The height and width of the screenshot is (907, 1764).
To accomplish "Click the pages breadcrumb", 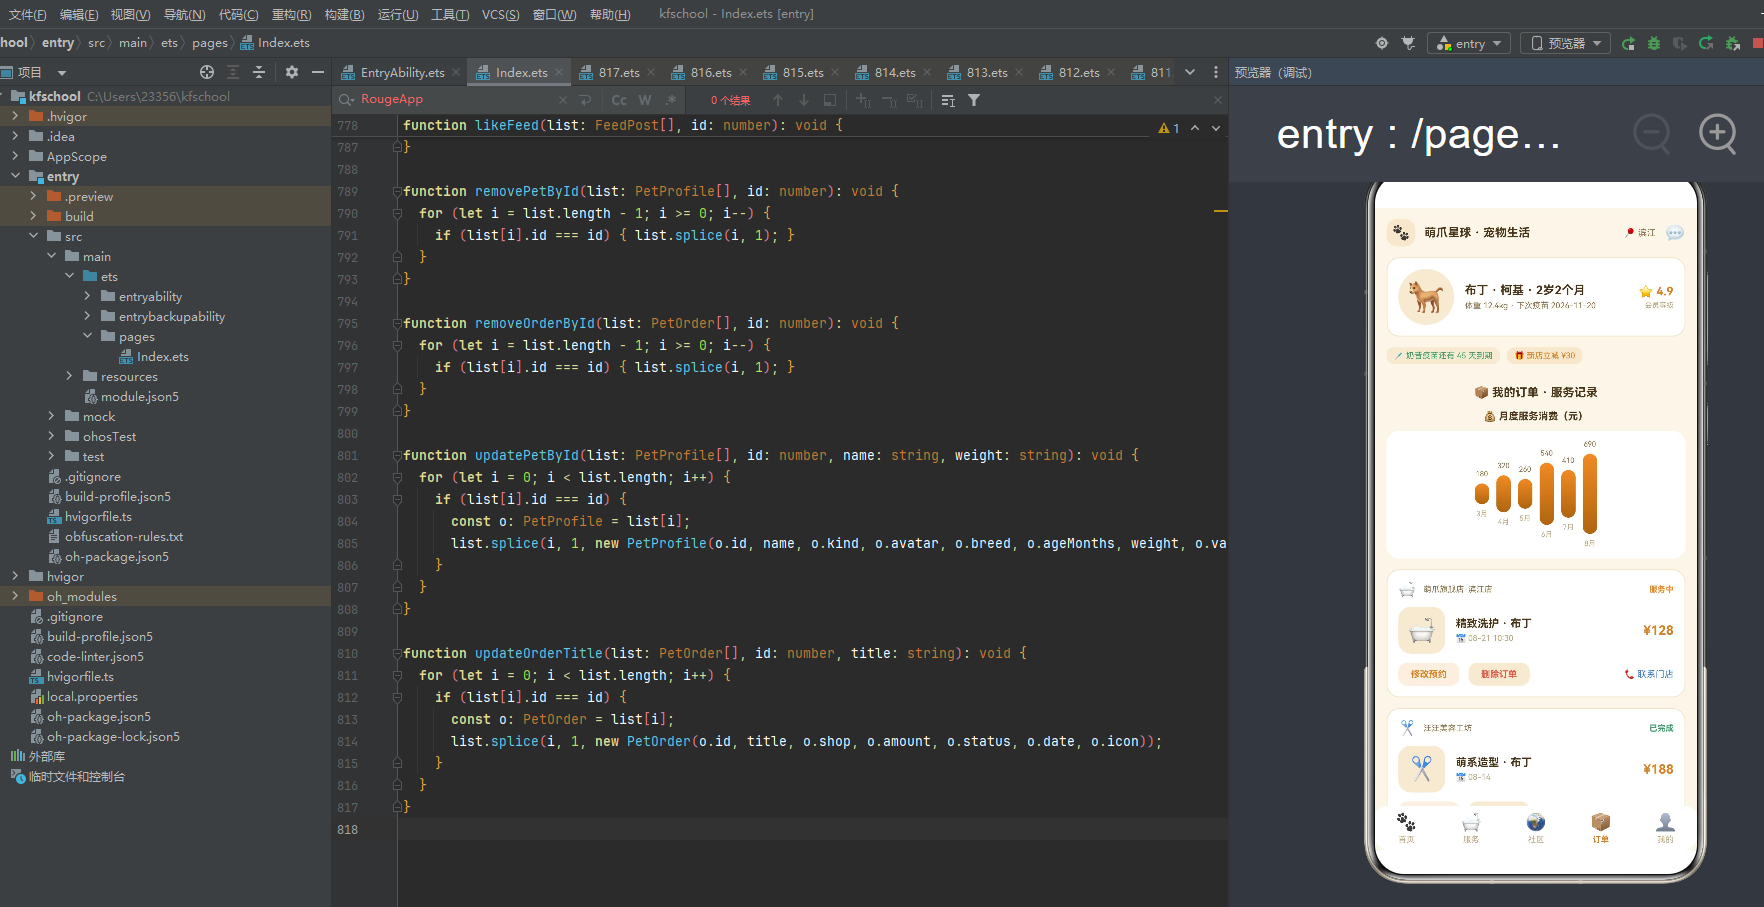I will point(210,43).
